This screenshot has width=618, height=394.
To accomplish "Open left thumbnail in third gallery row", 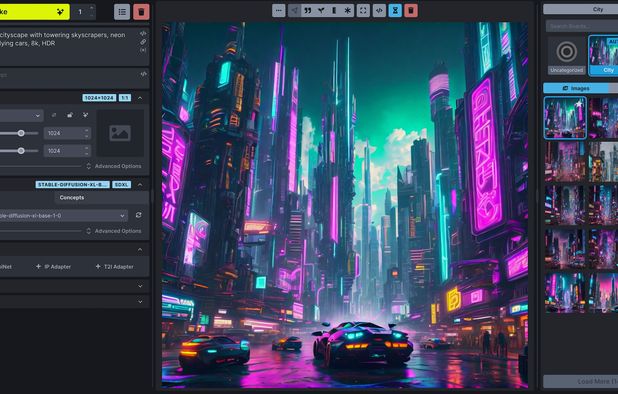I will pyautogui.click(x=565, y=205).
